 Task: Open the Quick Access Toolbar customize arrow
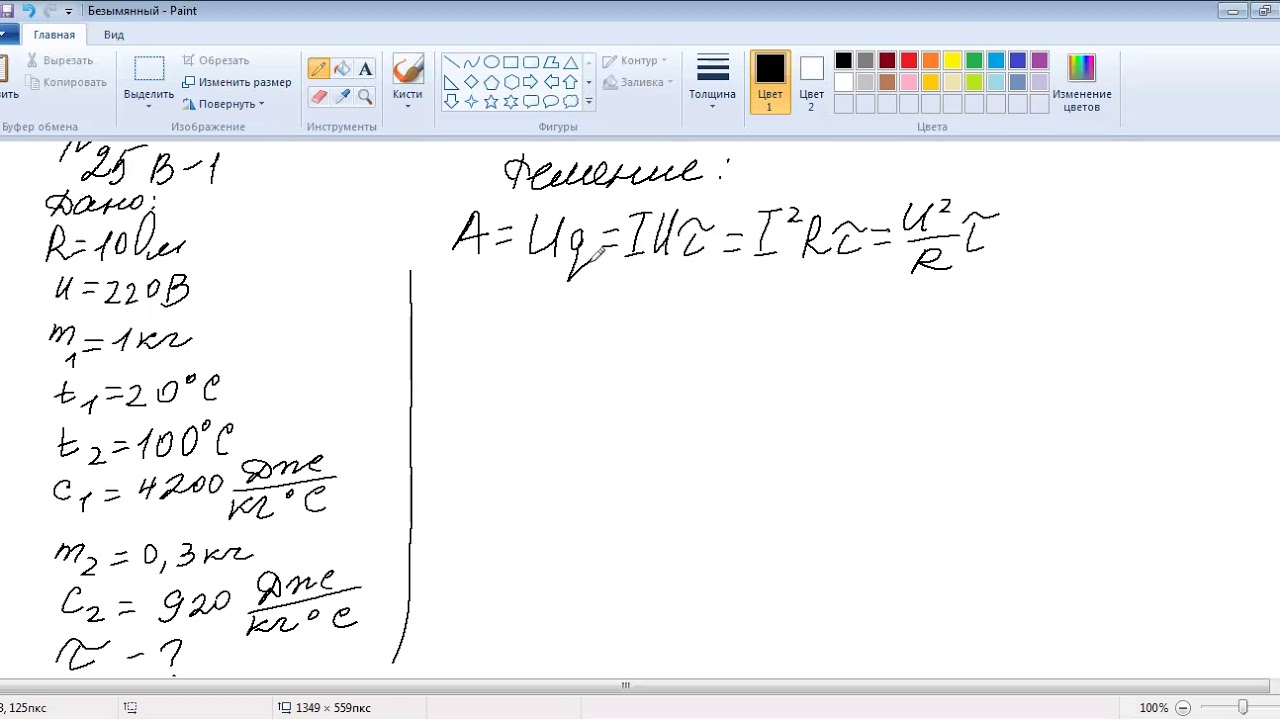68,11
